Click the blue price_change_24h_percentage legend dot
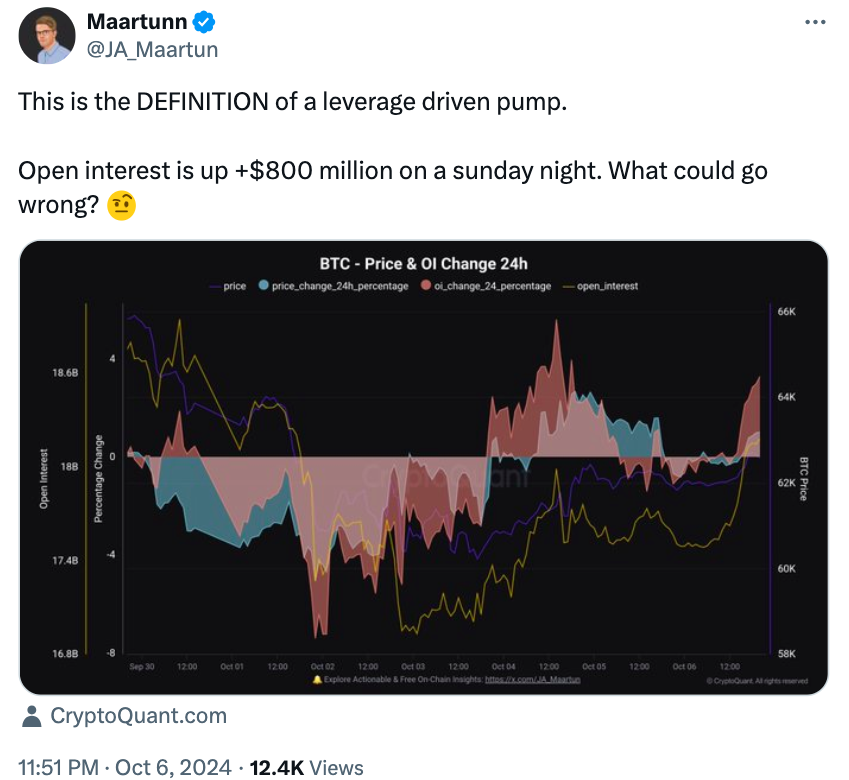 coord(262,286)
